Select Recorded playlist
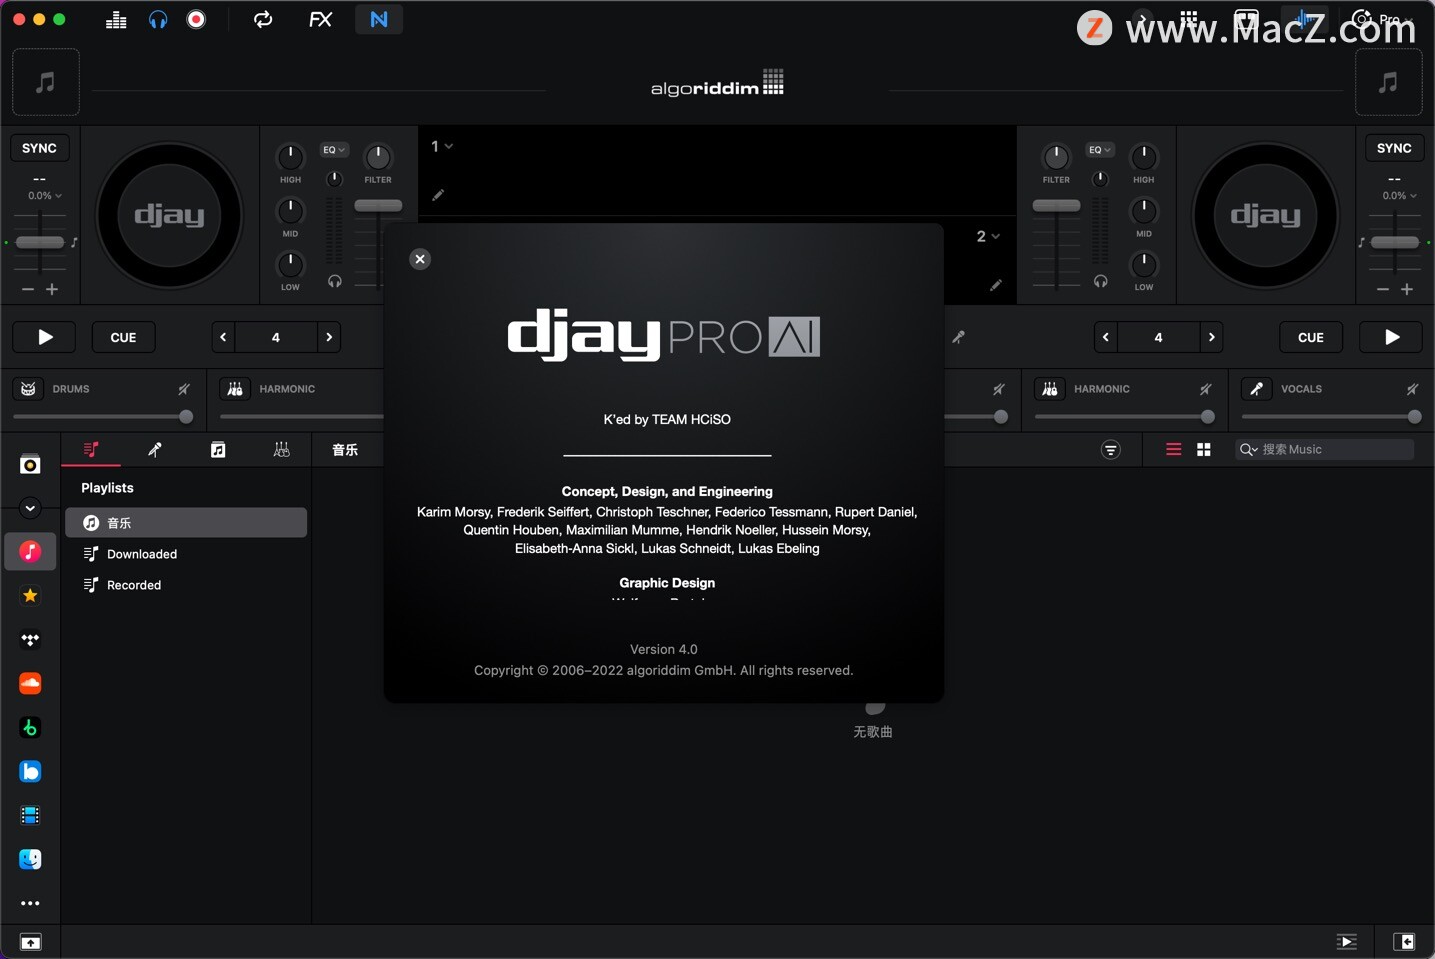The width and height of the screenshot is (1435, 959). pos(186,585)
